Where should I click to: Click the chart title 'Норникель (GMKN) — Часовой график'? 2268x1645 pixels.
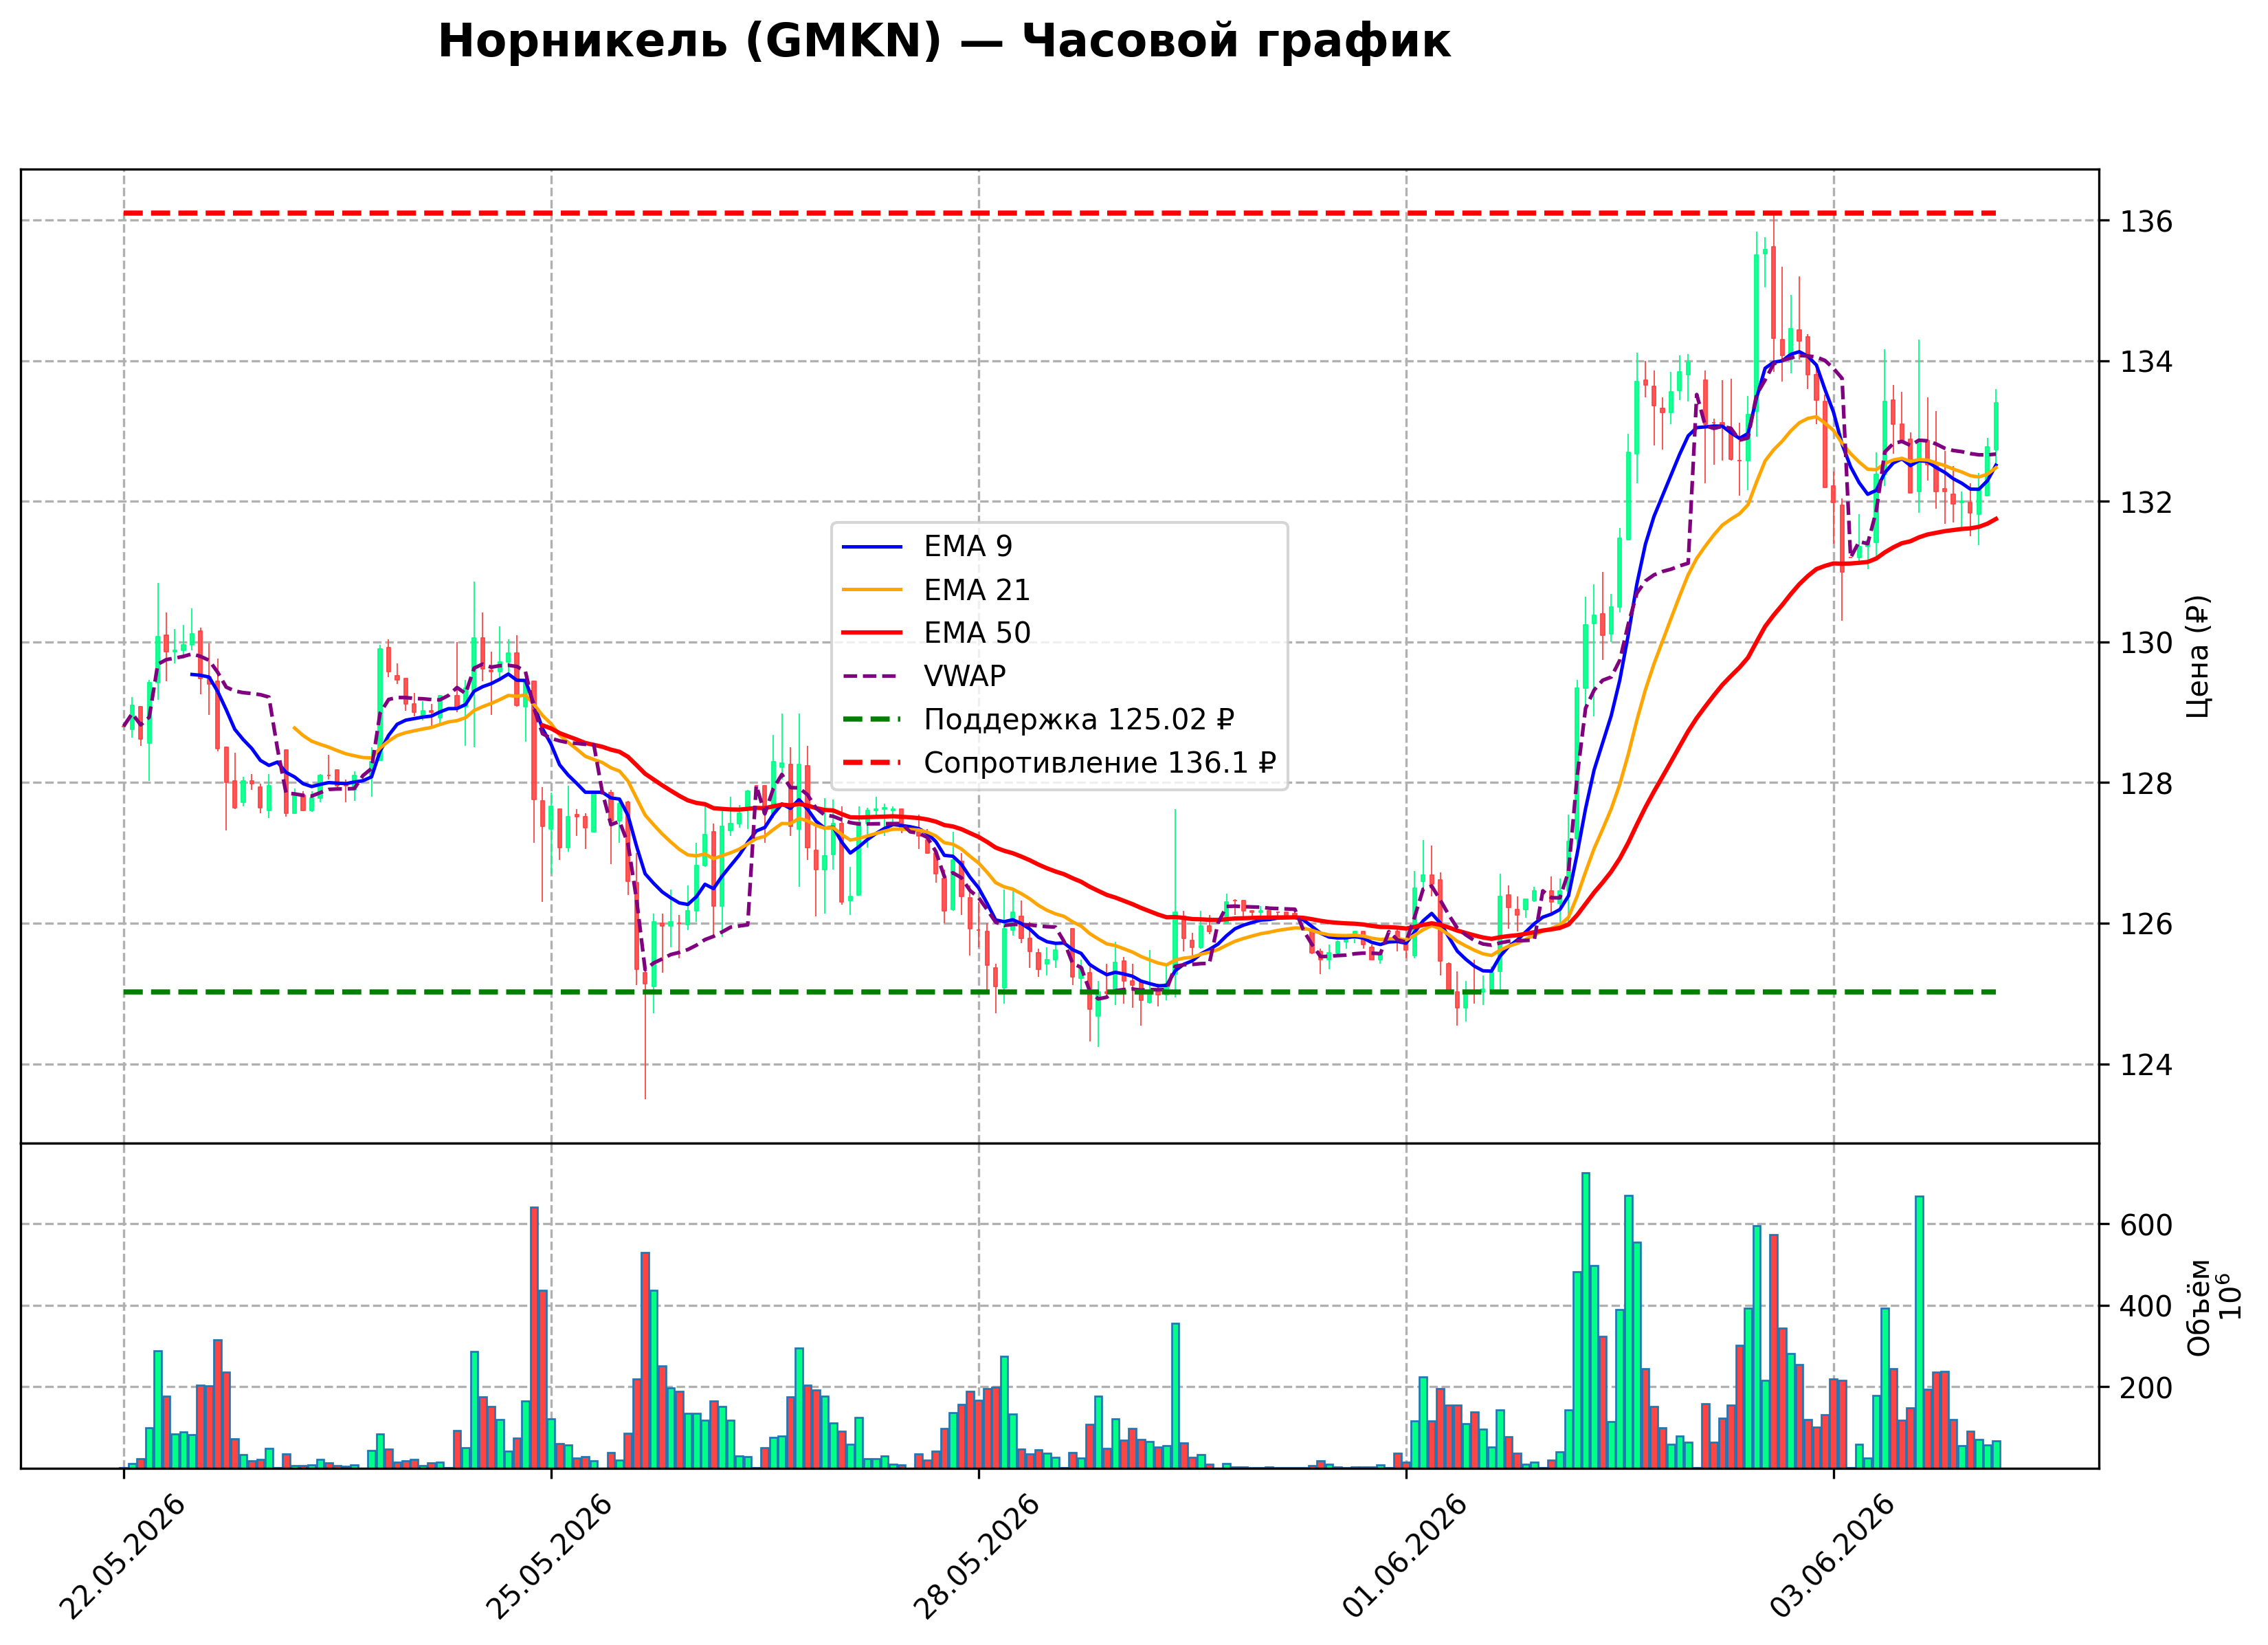[x=944, y=42]
